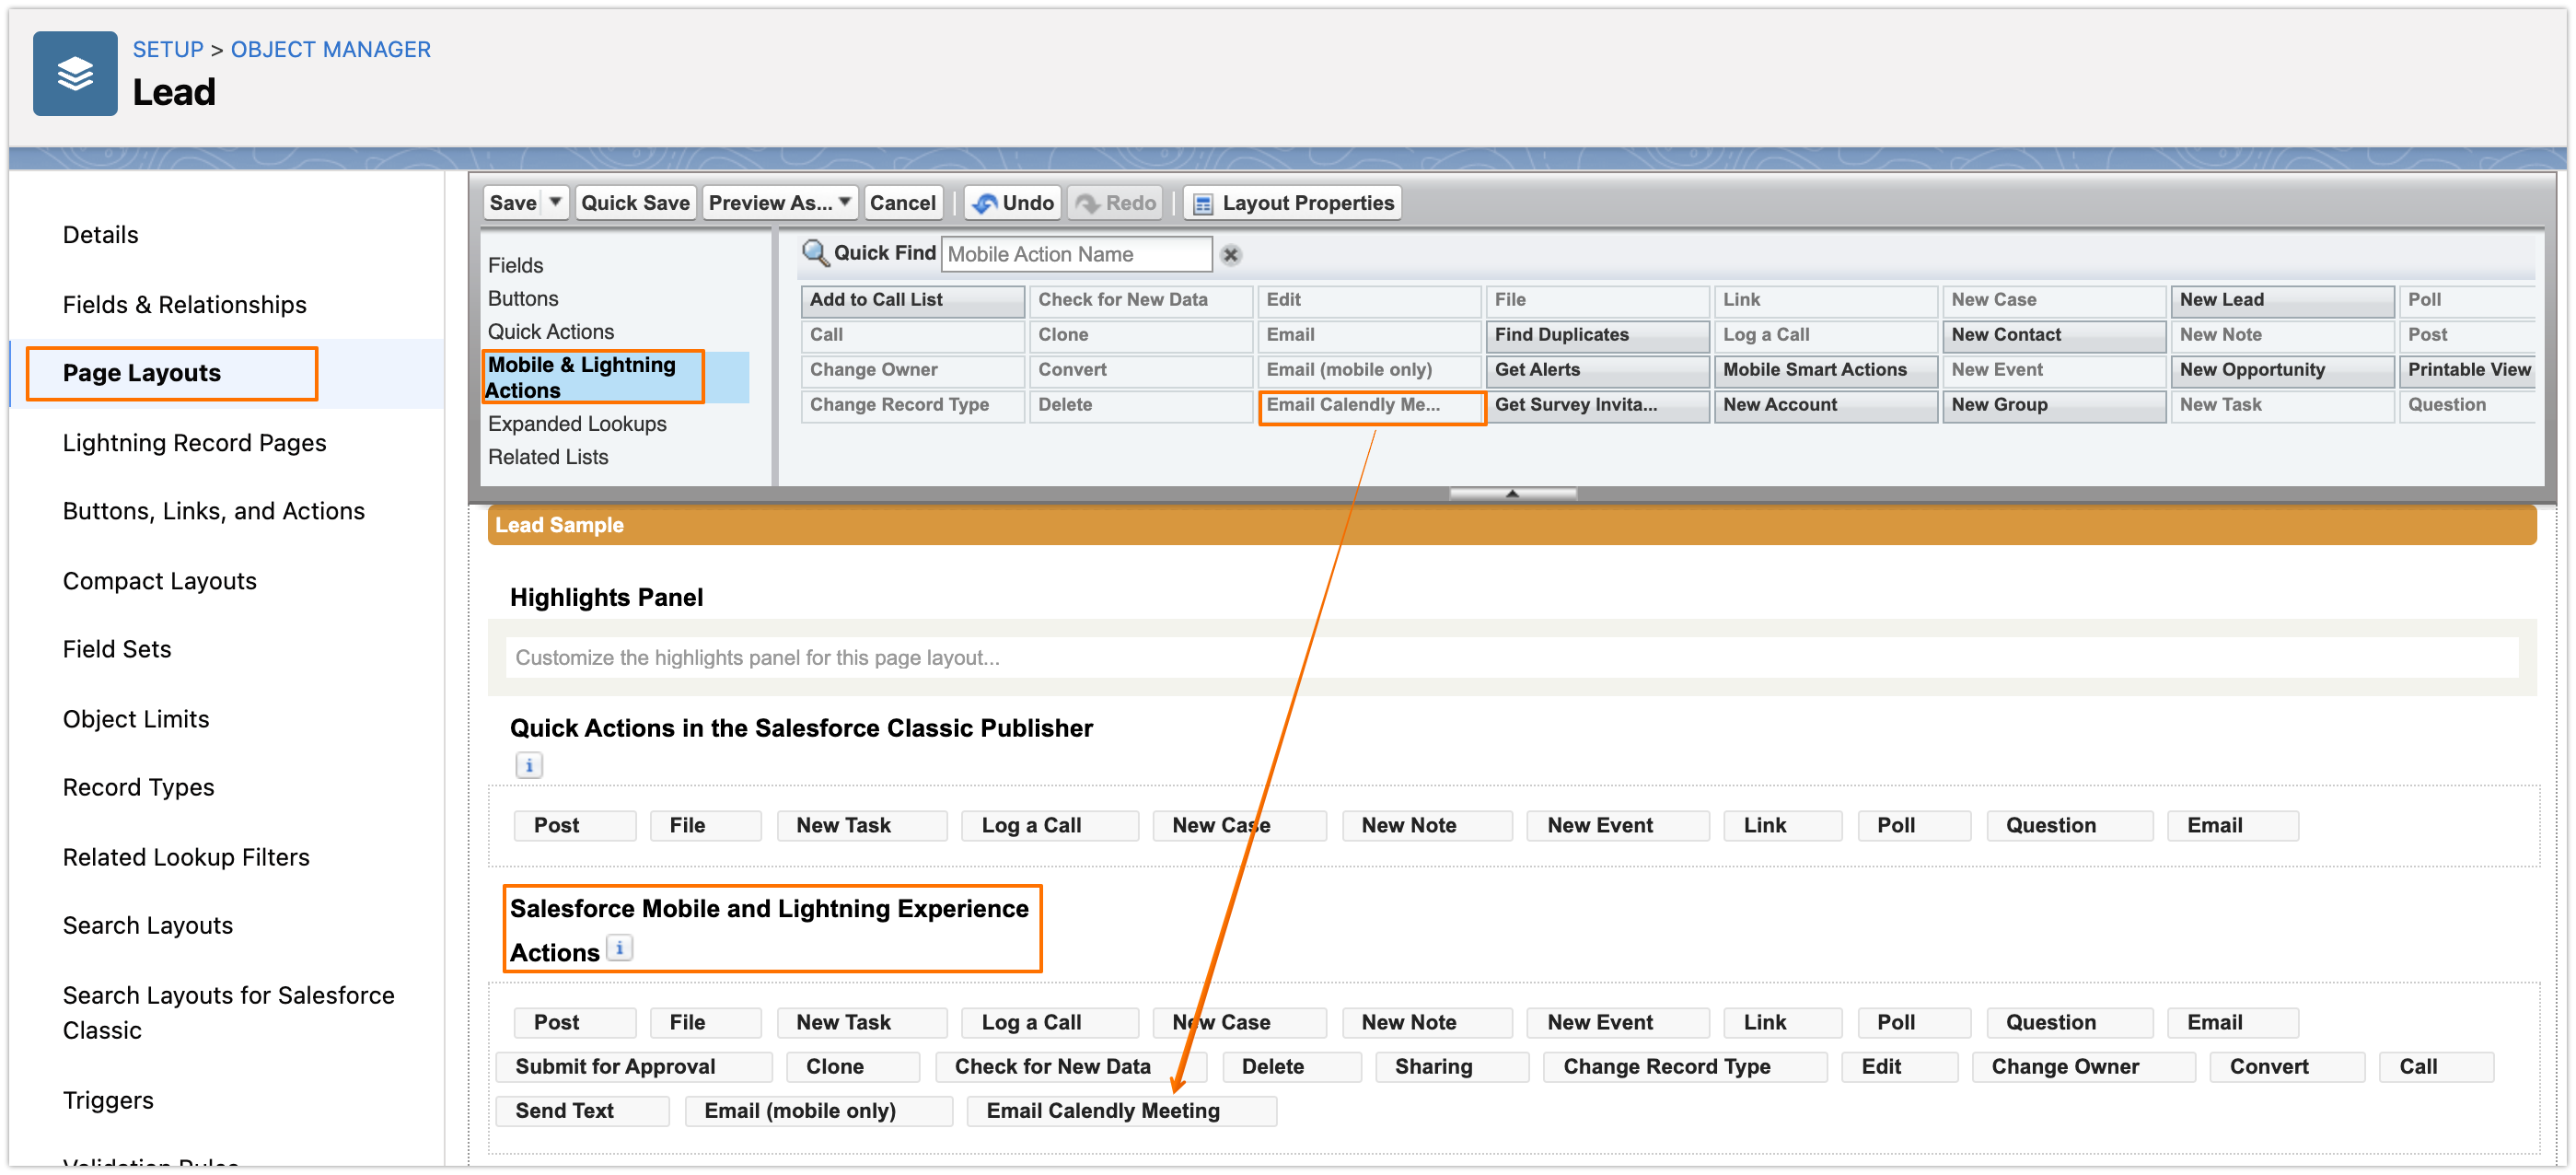This screenshot has width=2576, height=1175.
Task: Select the Email Calendly Meeting action in the layout
Action: (x=1121, y=1110)
